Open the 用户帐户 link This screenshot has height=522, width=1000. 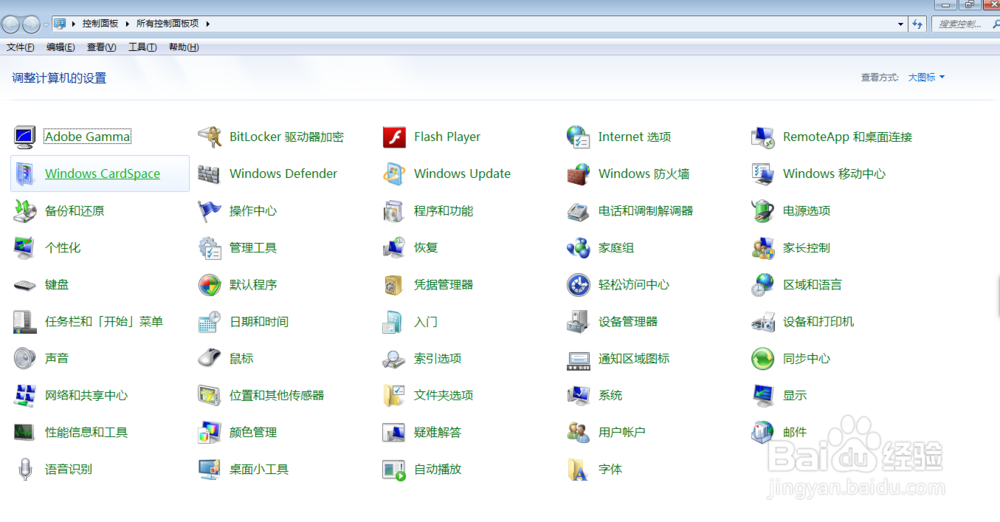point(622,433)
